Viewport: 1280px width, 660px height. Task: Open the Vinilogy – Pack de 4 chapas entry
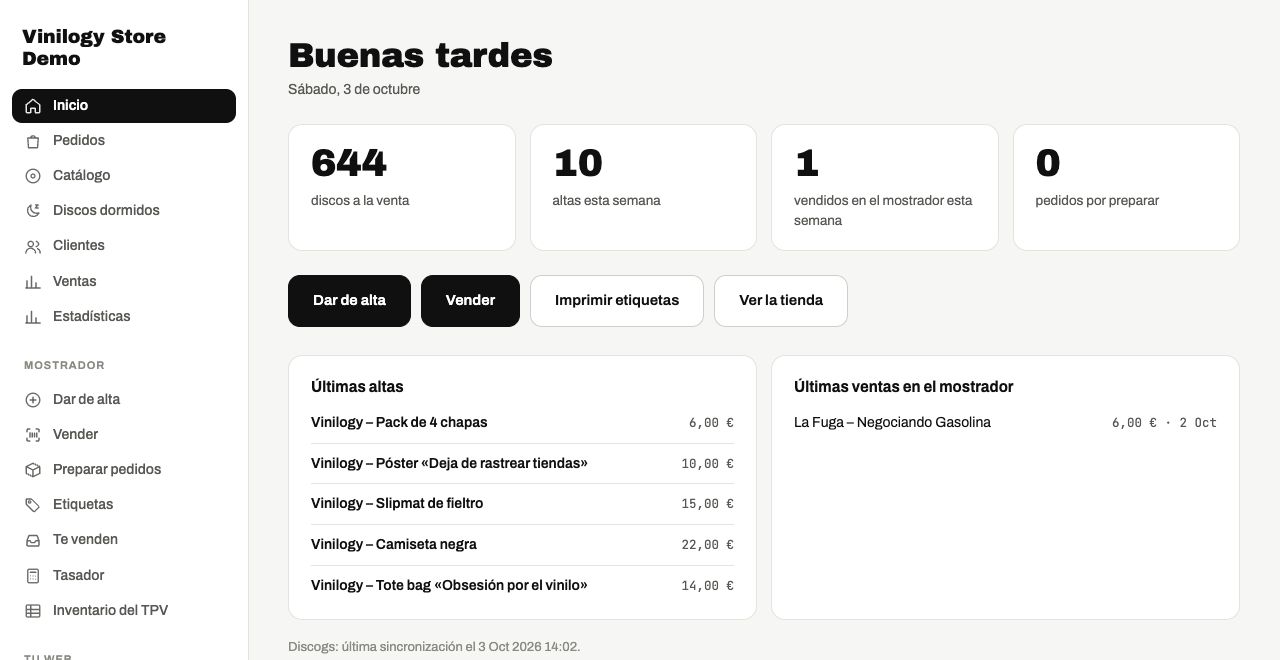522,423
